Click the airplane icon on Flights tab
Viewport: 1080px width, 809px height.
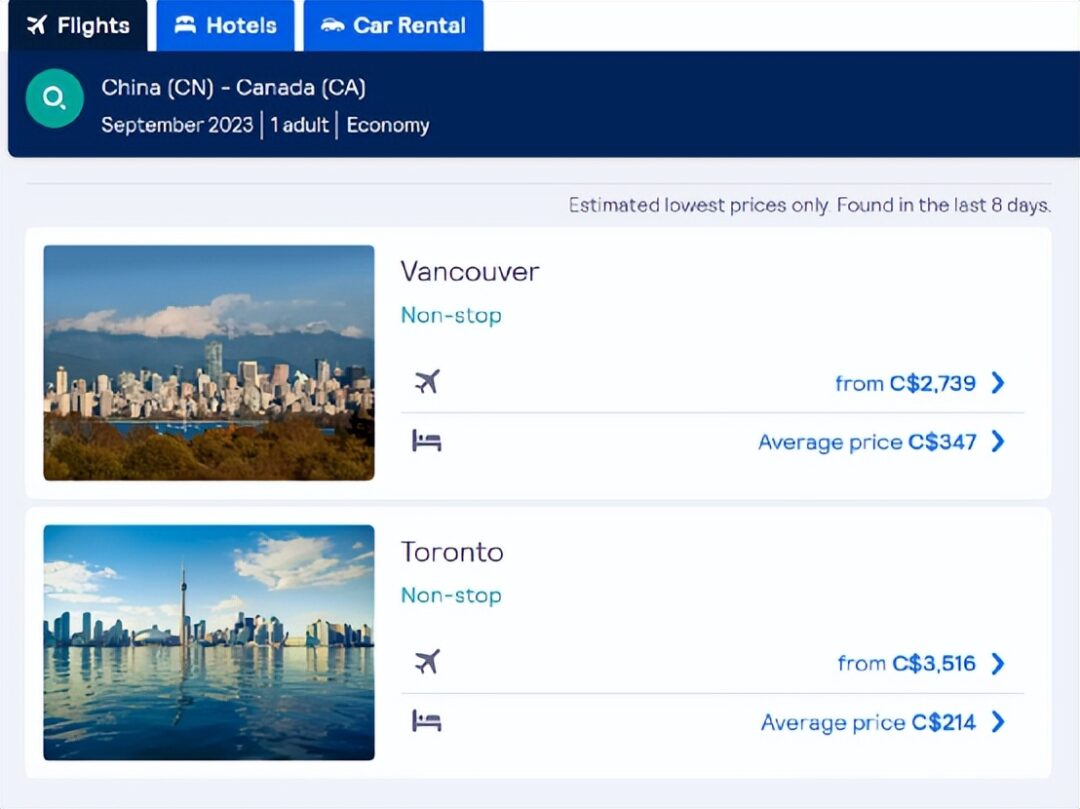pos(37,25)
